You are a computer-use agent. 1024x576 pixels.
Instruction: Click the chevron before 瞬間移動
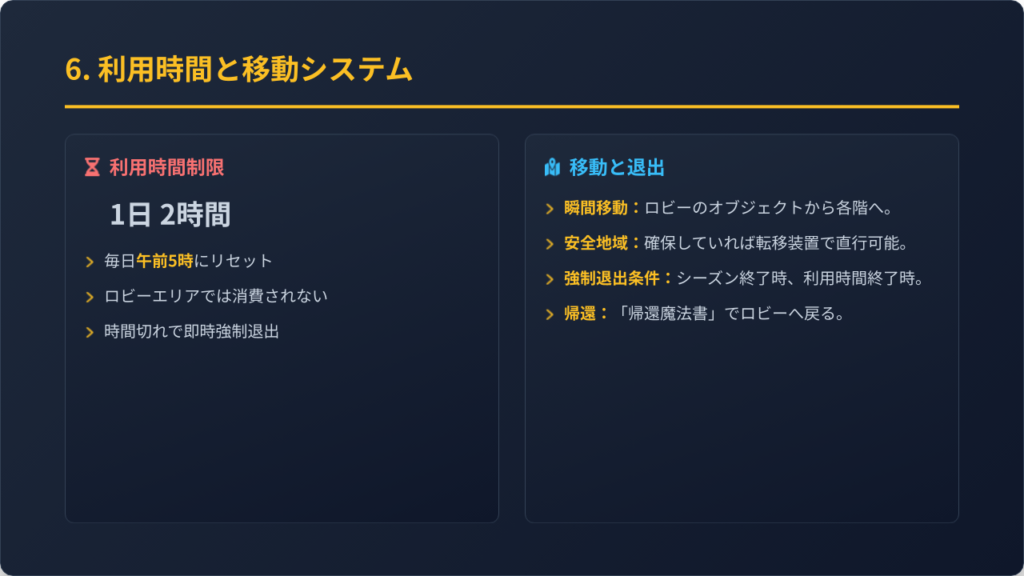pyautogui.click(x=550, y=208)
